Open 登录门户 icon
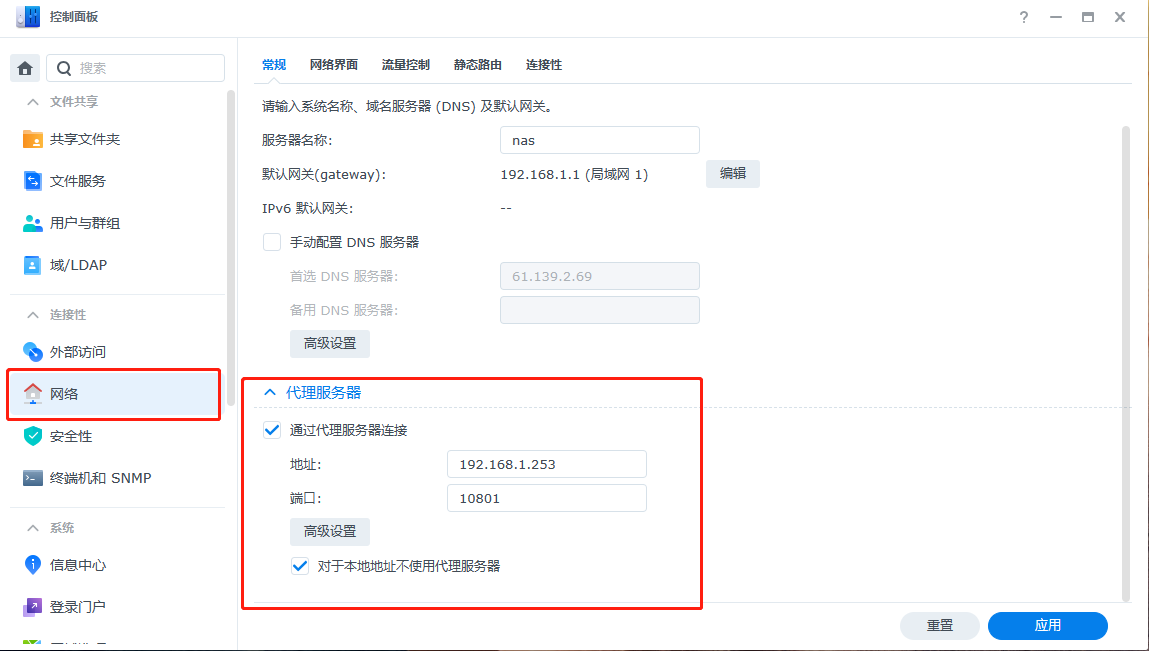 [x=32, y=607]
